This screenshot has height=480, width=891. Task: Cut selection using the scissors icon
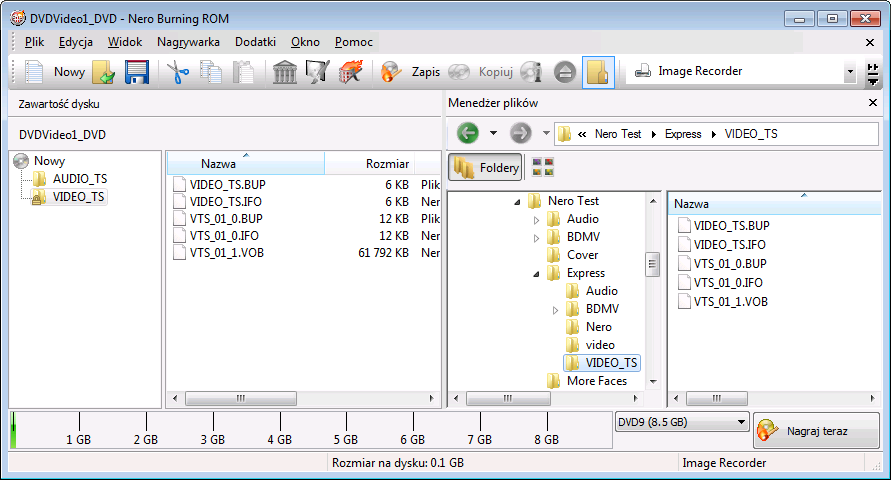coord(178,72)
